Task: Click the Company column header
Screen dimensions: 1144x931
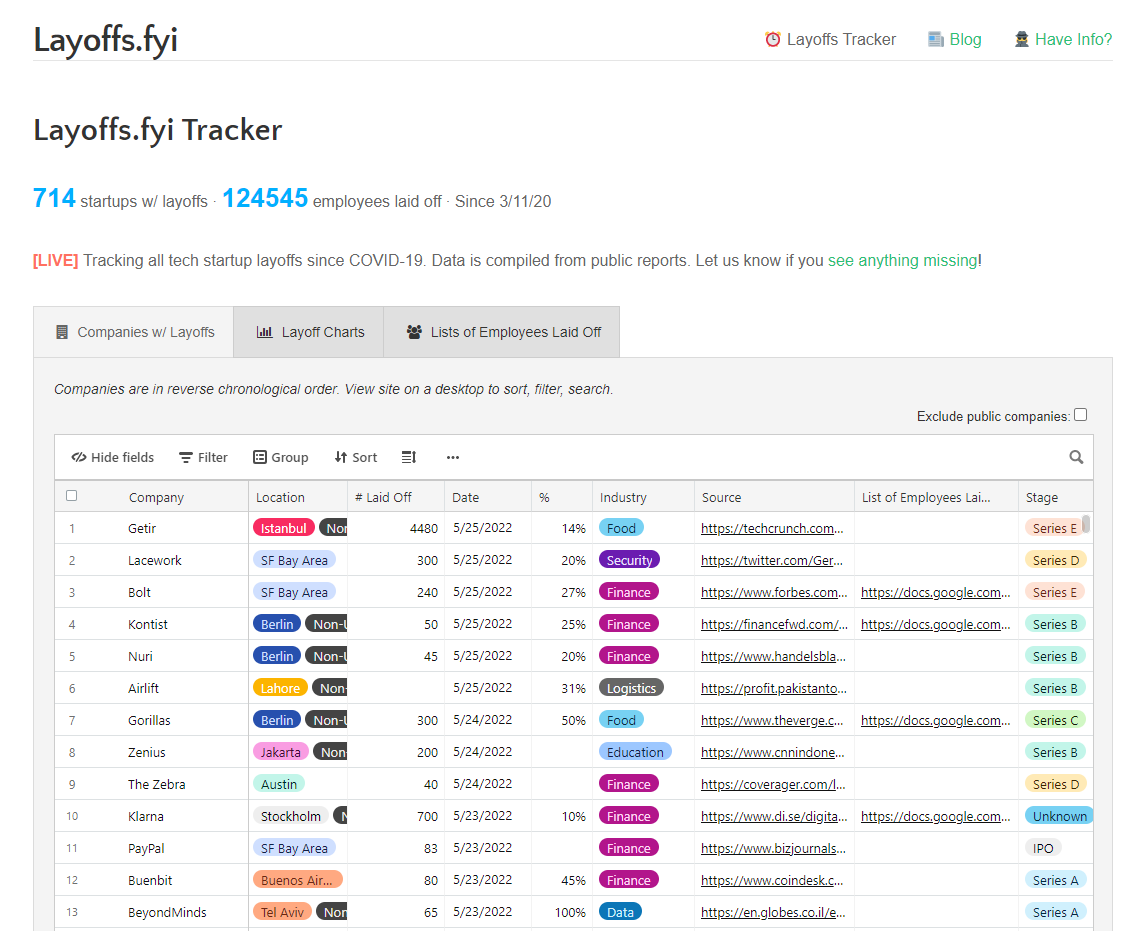Action: click(156, 497)
